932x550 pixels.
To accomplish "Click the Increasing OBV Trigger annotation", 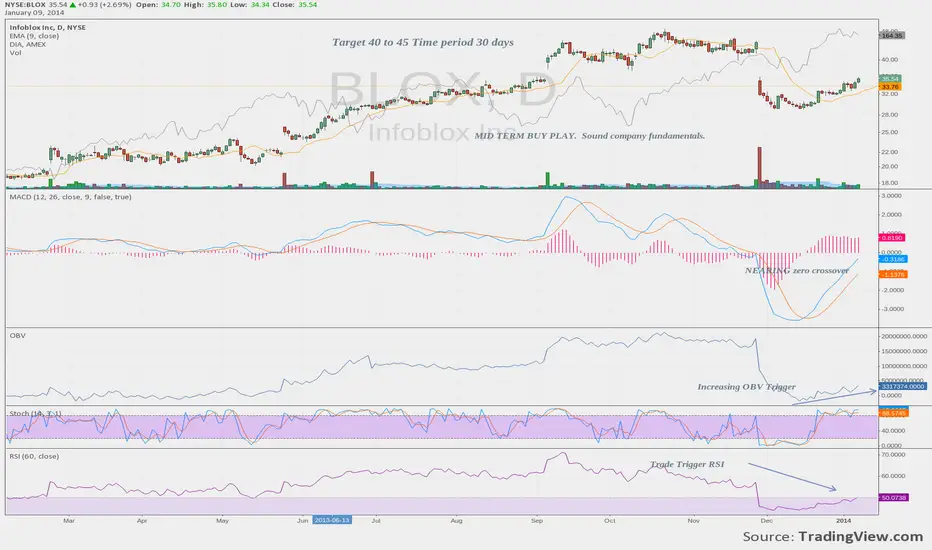I will (747, 386).
